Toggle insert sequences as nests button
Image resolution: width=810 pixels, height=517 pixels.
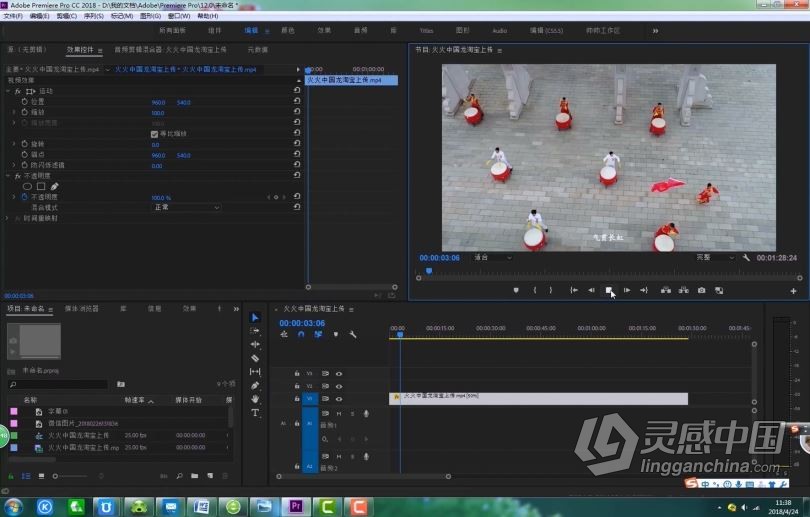pos(284,334)
